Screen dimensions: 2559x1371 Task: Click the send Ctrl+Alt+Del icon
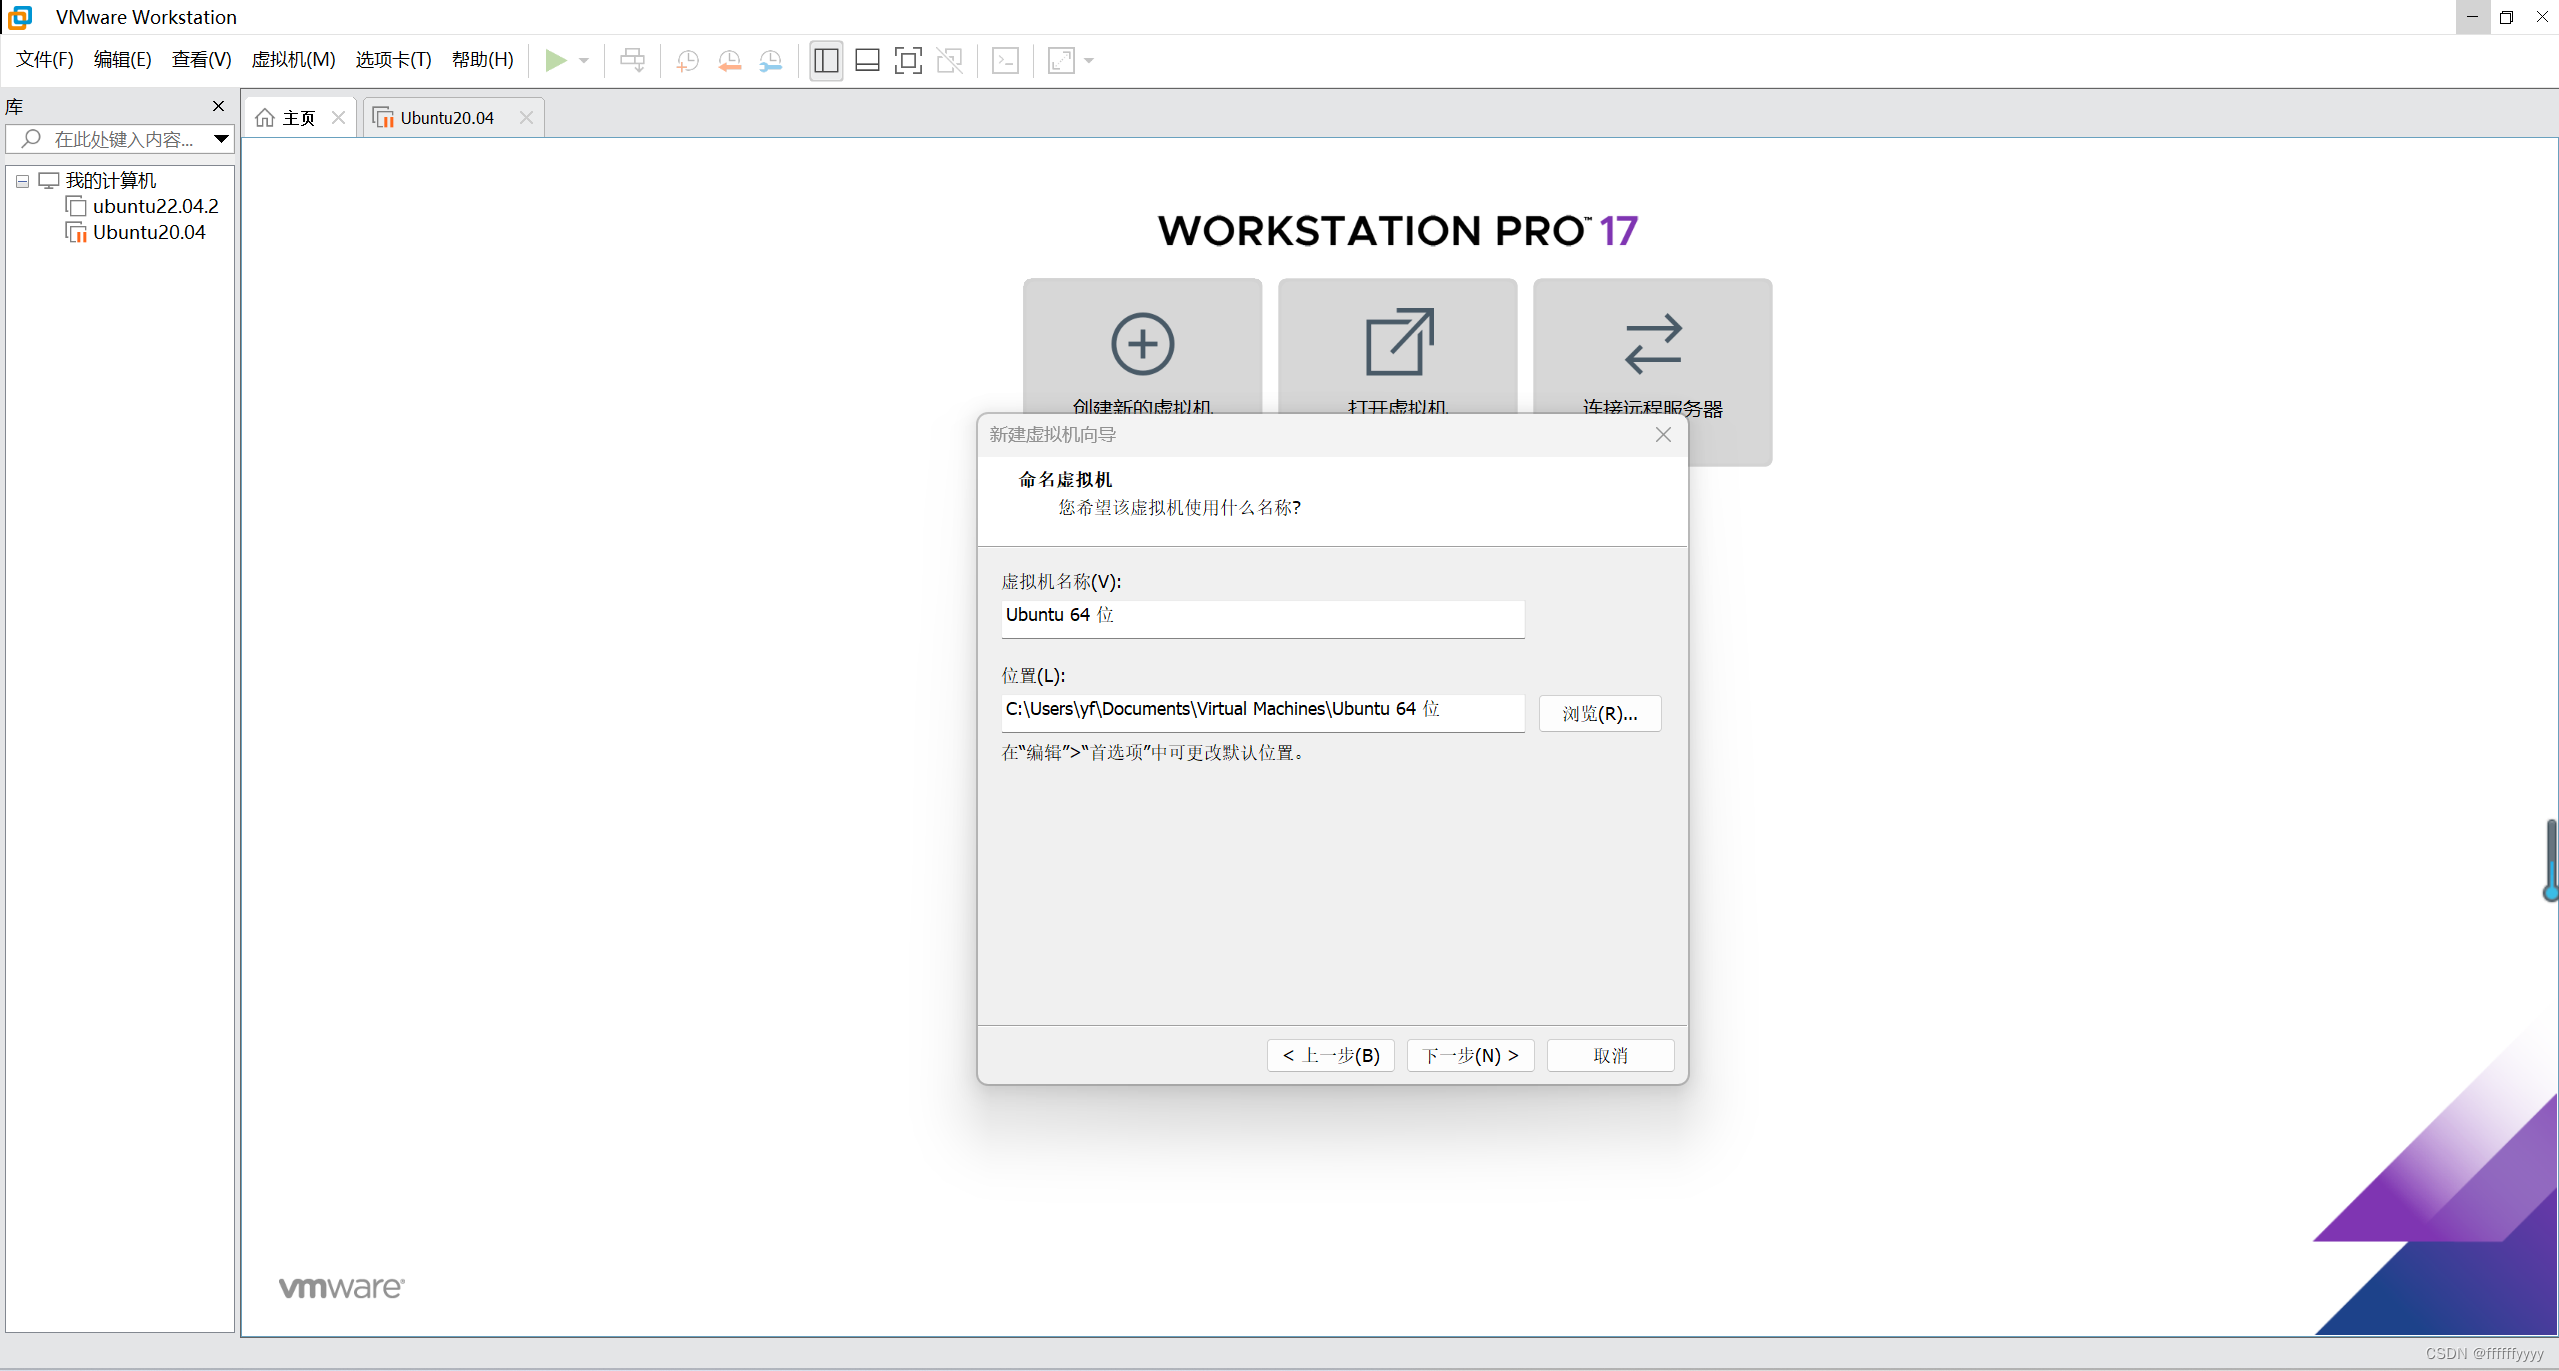tap(632, 60)
